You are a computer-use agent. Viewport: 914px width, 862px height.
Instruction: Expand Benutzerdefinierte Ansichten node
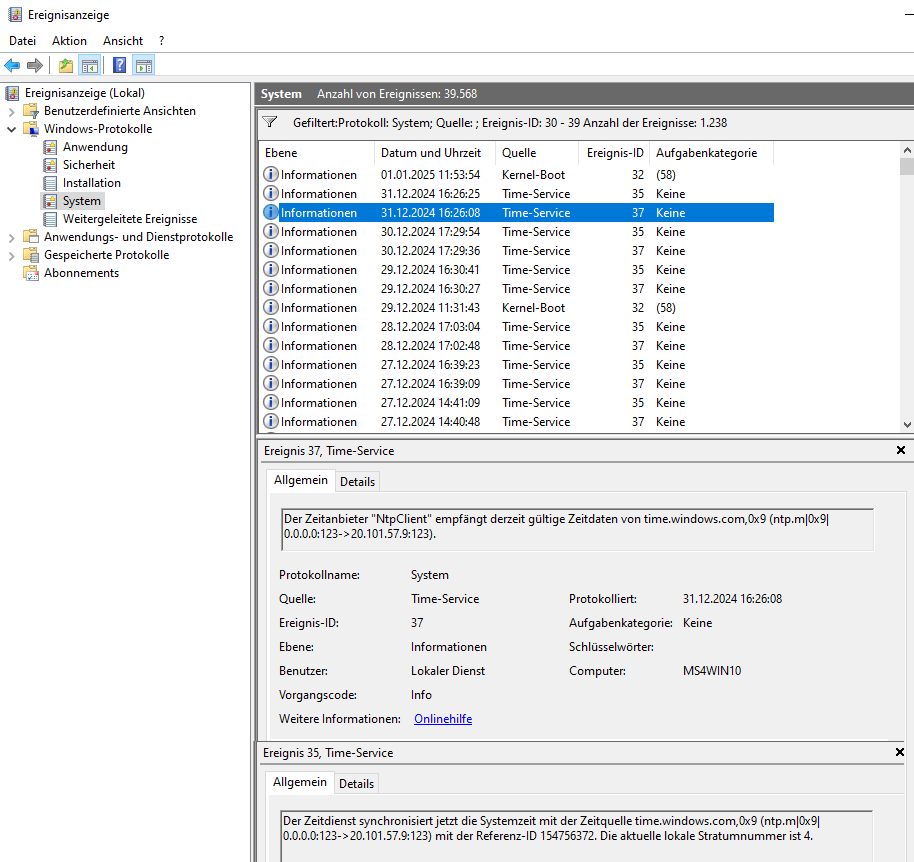pyautogui.click(x=11, y=111)
